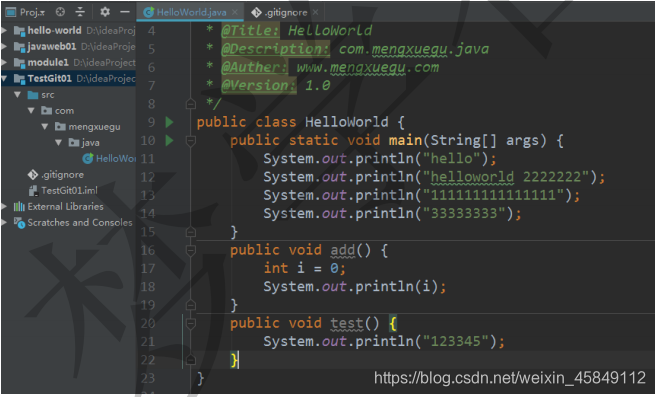Select javaweb01 module in tree
Screen dimensions: 656x397
click(52, 46)
